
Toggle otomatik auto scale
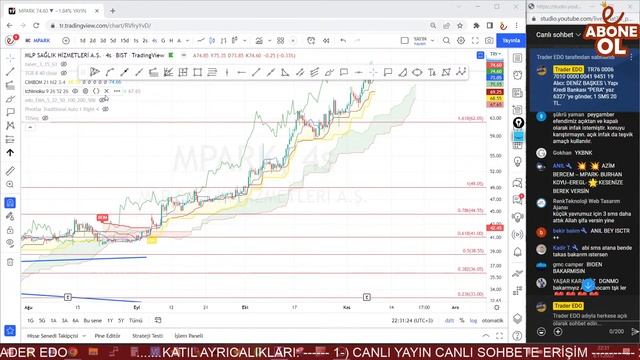point(493,320)
